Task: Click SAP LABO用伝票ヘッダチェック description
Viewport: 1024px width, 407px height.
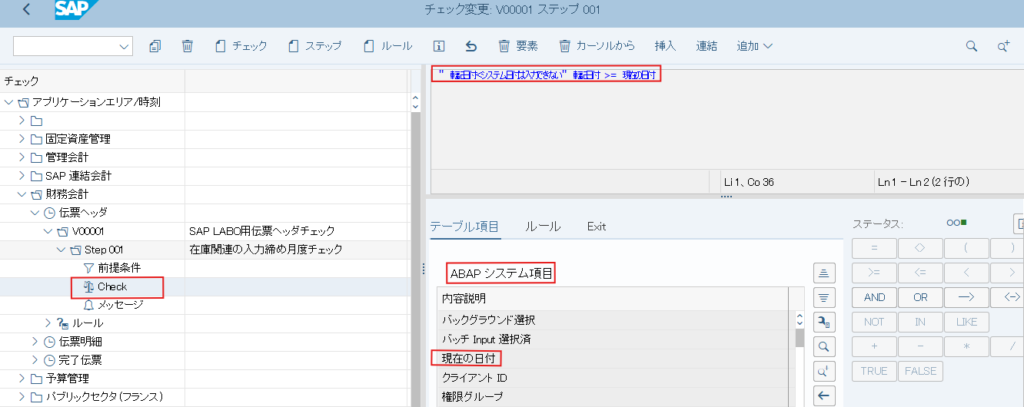Action: [261, 231]
